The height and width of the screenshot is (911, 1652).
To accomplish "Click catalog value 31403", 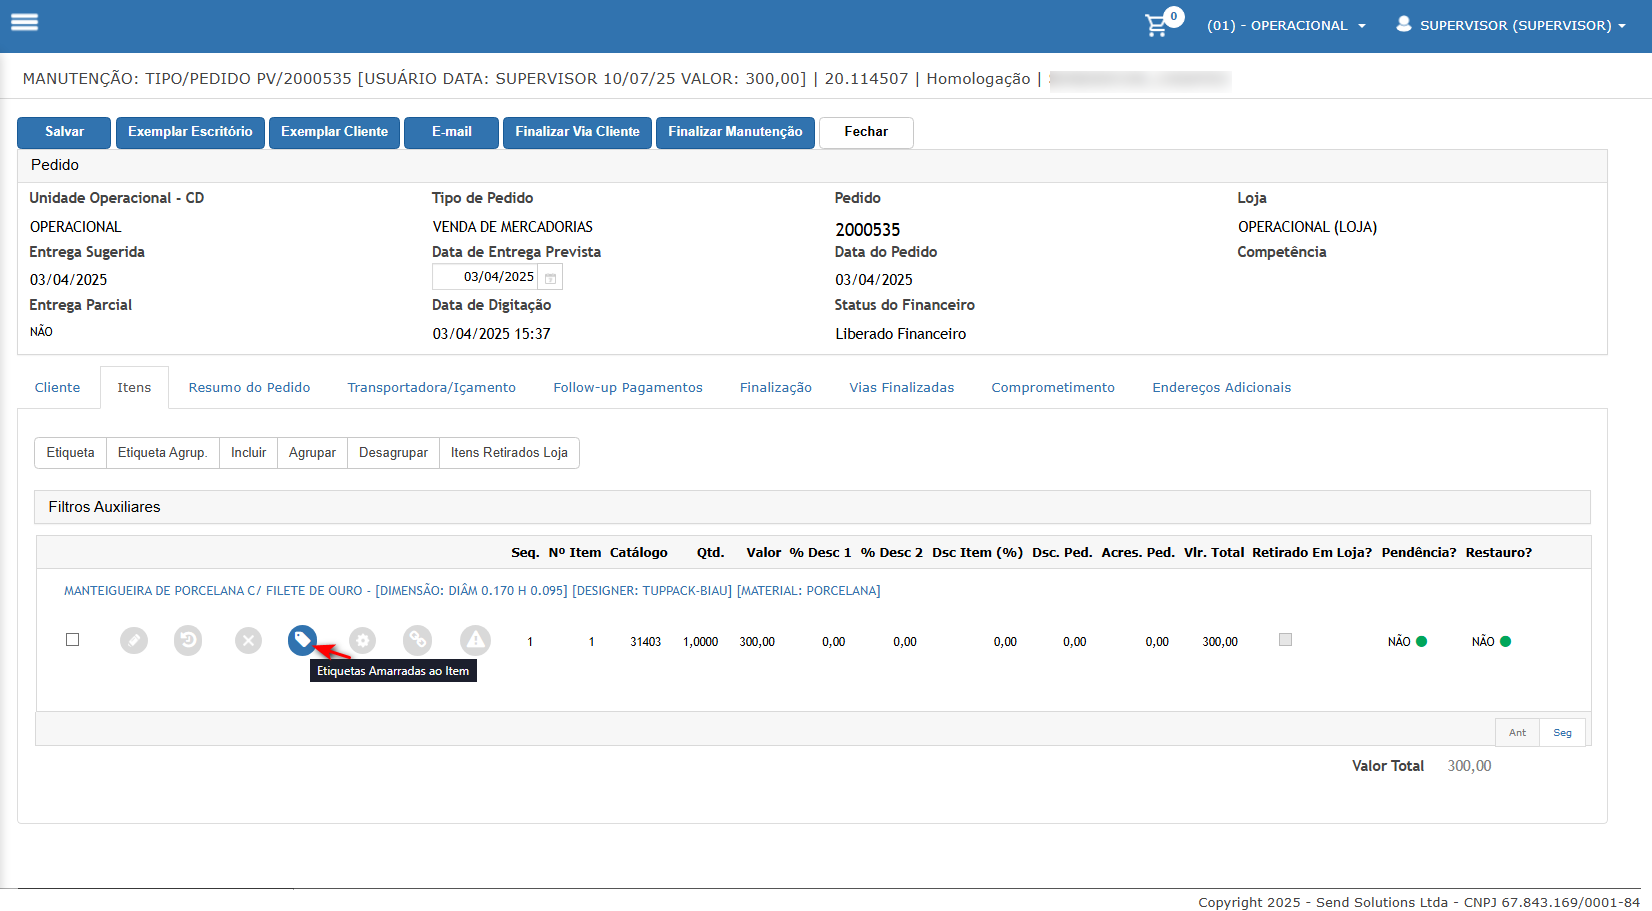I will (645, 642).
